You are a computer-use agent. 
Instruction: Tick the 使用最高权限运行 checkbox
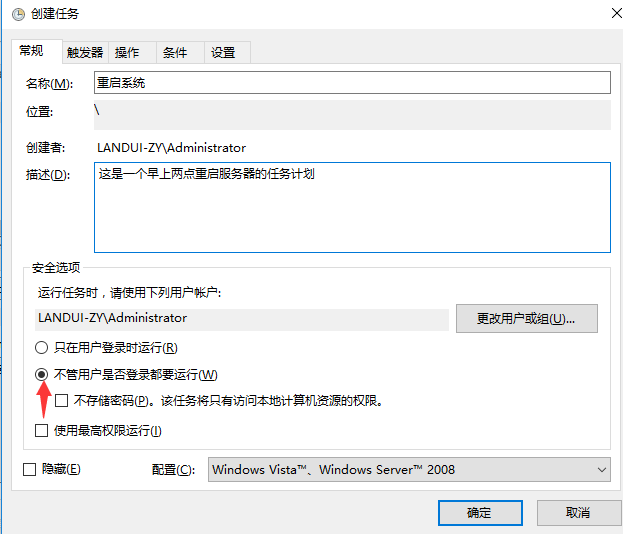point(41,431)
